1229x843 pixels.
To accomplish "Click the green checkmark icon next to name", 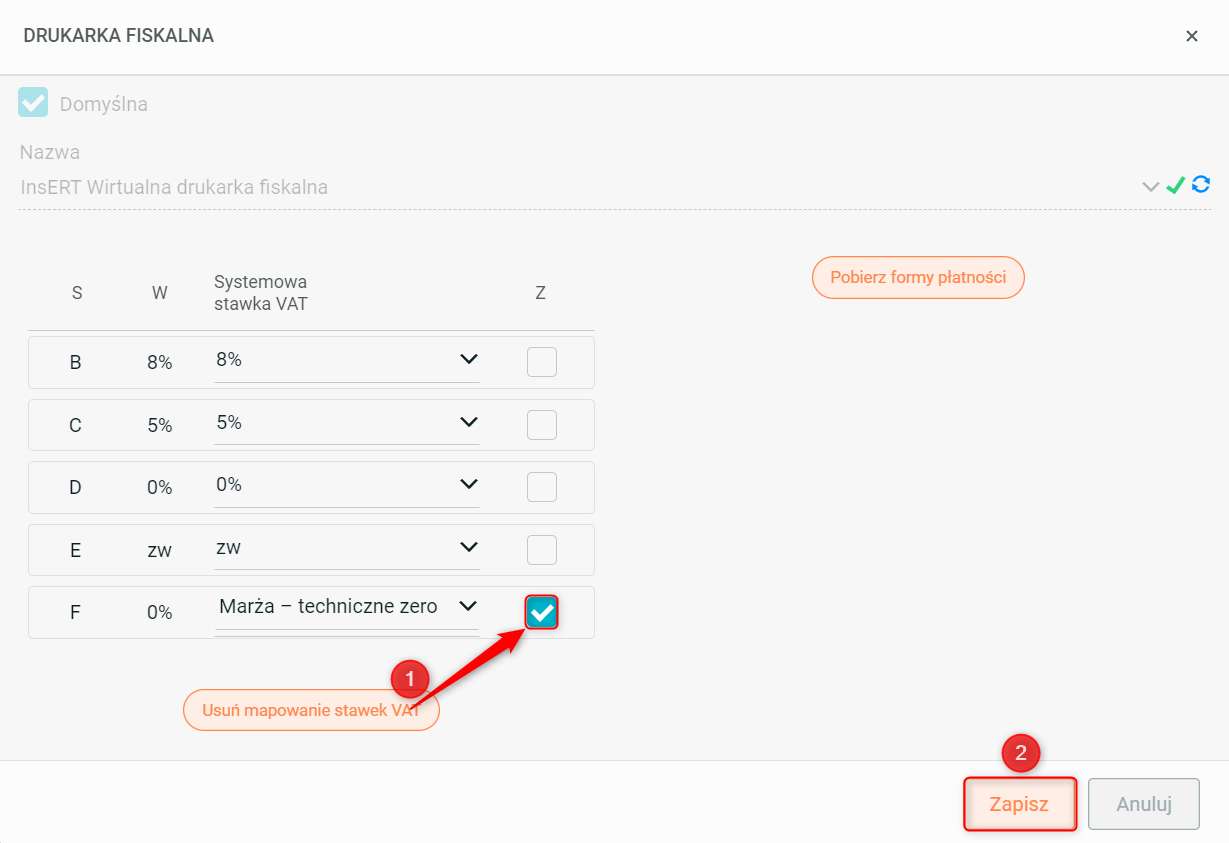I will pyautogui.click(x=1176, y=185).
